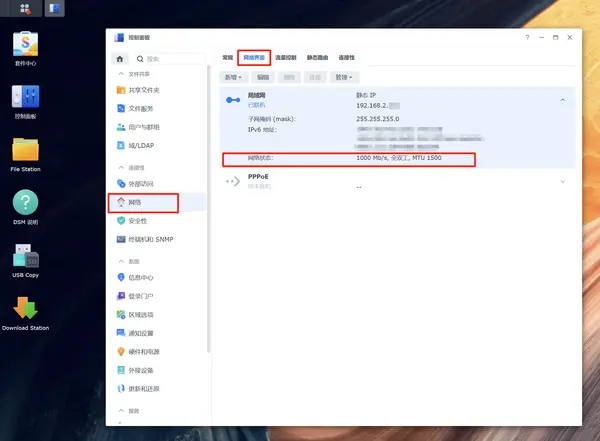Image resolution: width=600 pixels, height=441 pixels.
Task: Click the 编辑 button
Action: coord(263,77)
